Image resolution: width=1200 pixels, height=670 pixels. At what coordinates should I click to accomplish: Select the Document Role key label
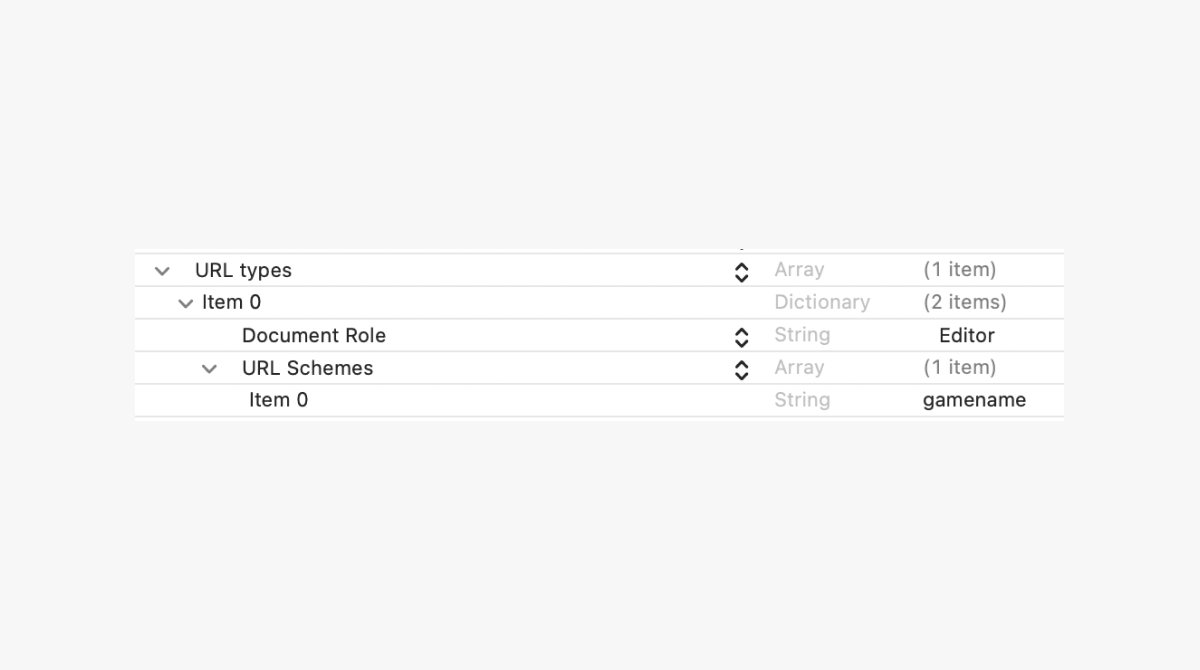click(x=313, y=335)
